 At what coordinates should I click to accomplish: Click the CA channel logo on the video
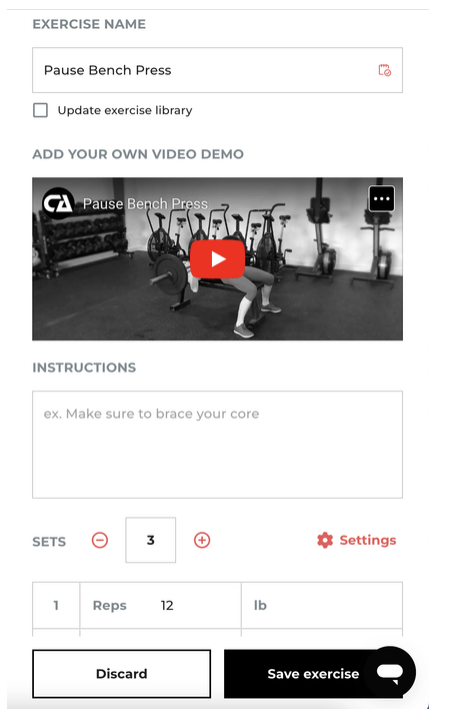[58, 203]
